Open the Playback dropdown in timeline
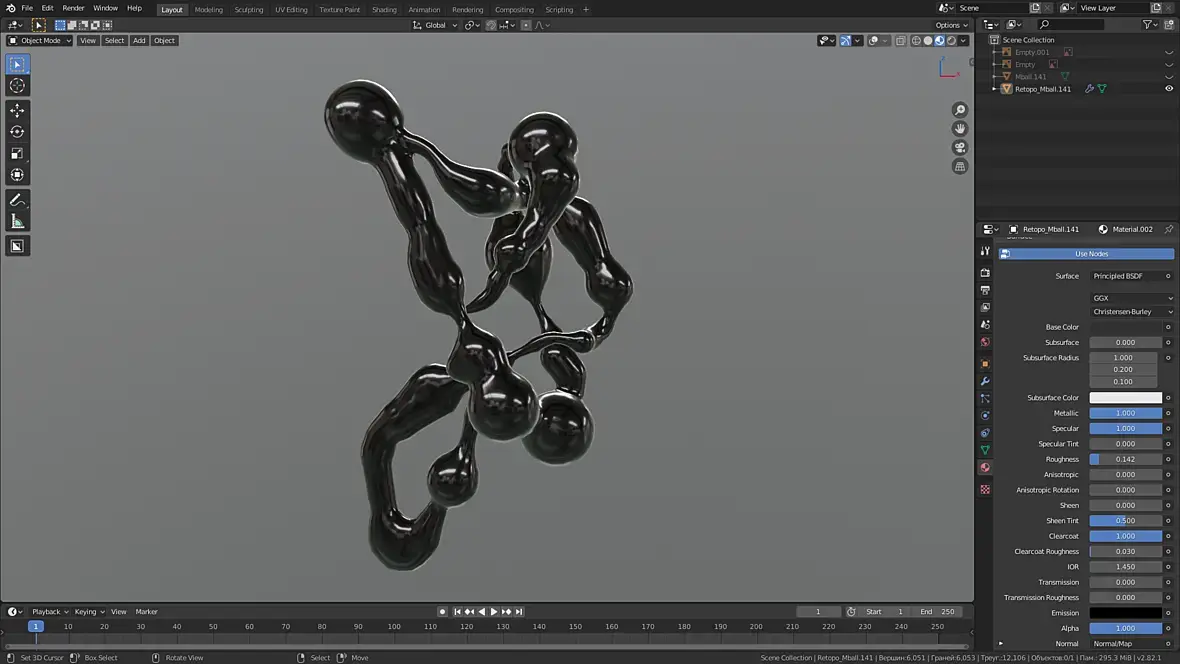Viewport: 1180px width, 664px height. 50,612
